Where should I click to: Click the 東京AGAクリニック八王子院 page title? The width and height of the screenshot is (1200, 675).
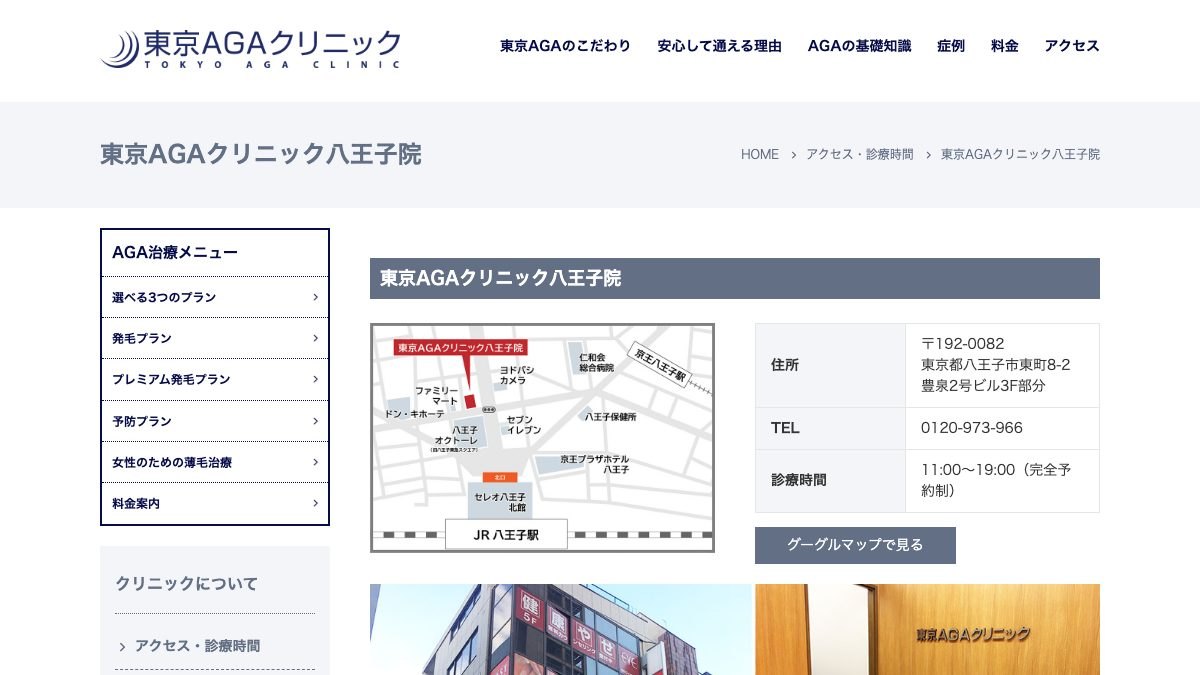[261, 154]
